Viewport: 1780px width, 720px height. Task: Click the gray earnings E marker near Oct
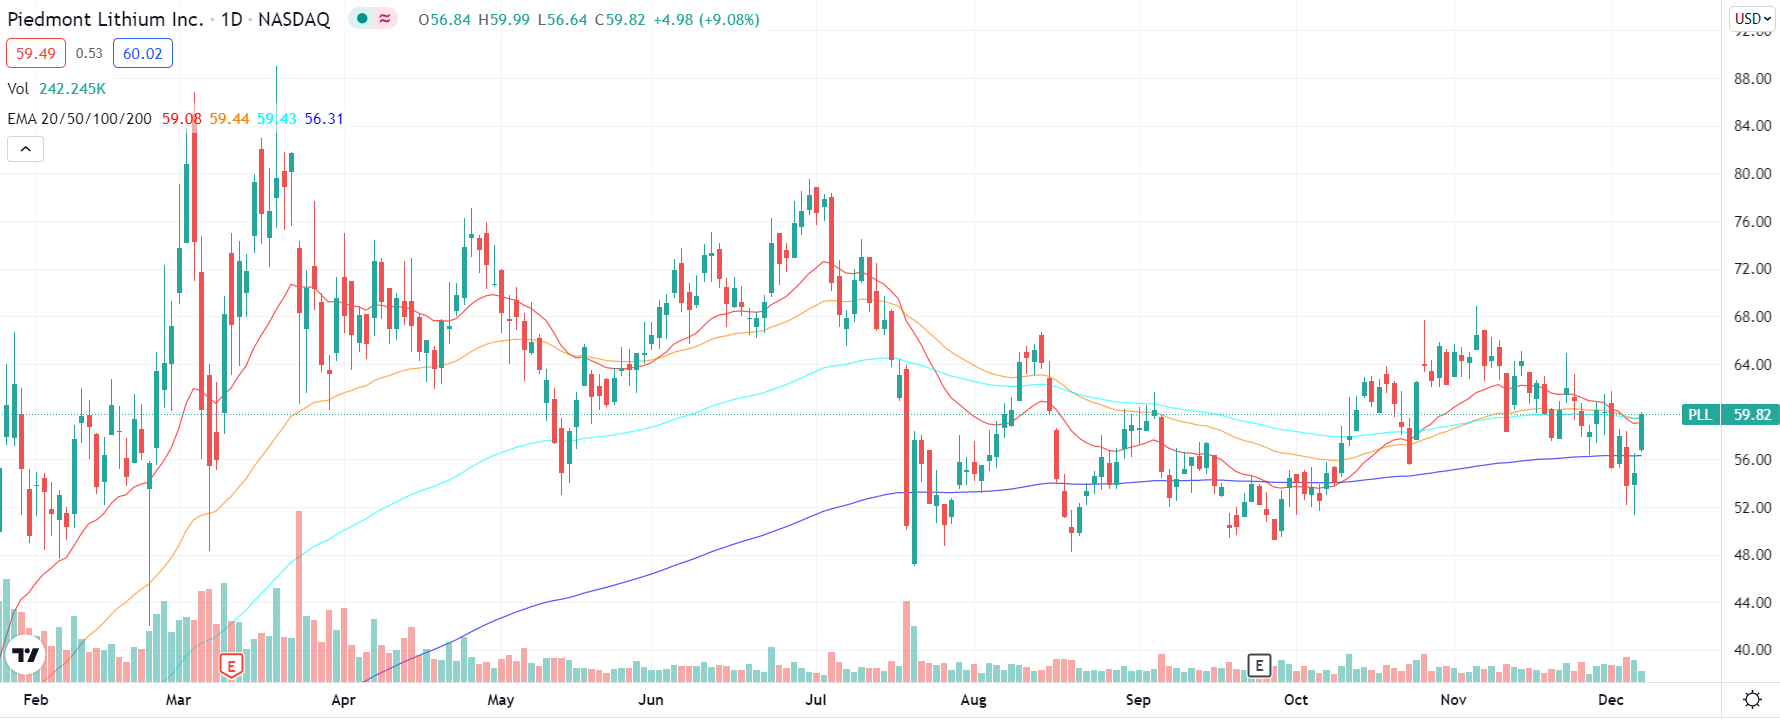[x=1259, y=665]
